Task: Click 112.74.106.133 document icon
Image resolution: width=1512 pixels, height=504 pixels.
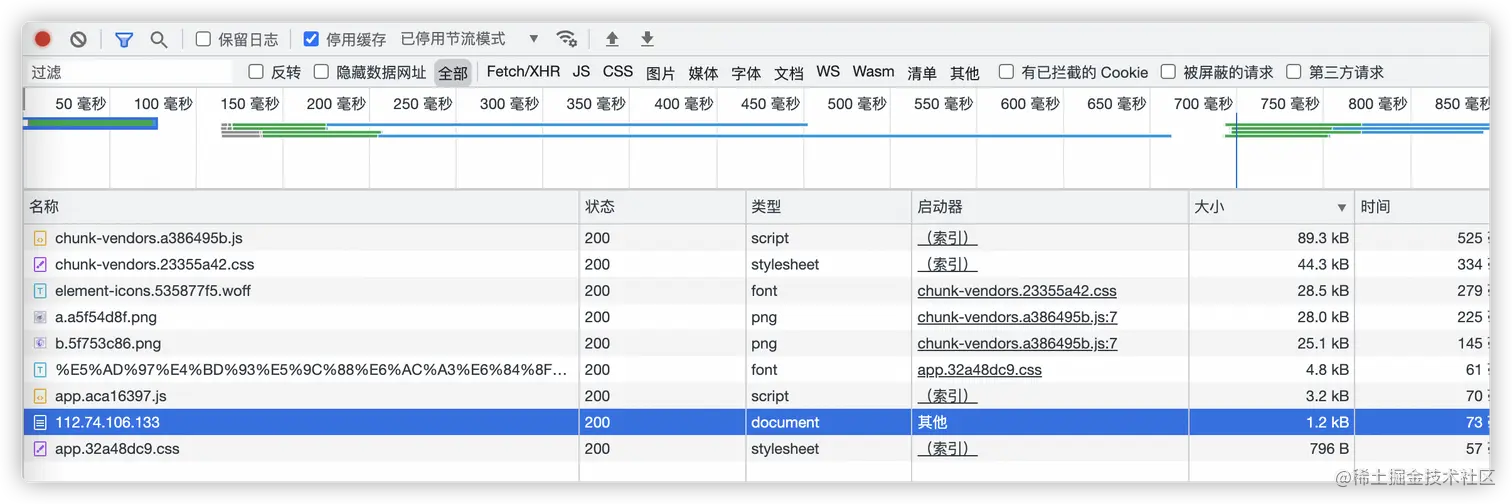Action: pos(40,422)
